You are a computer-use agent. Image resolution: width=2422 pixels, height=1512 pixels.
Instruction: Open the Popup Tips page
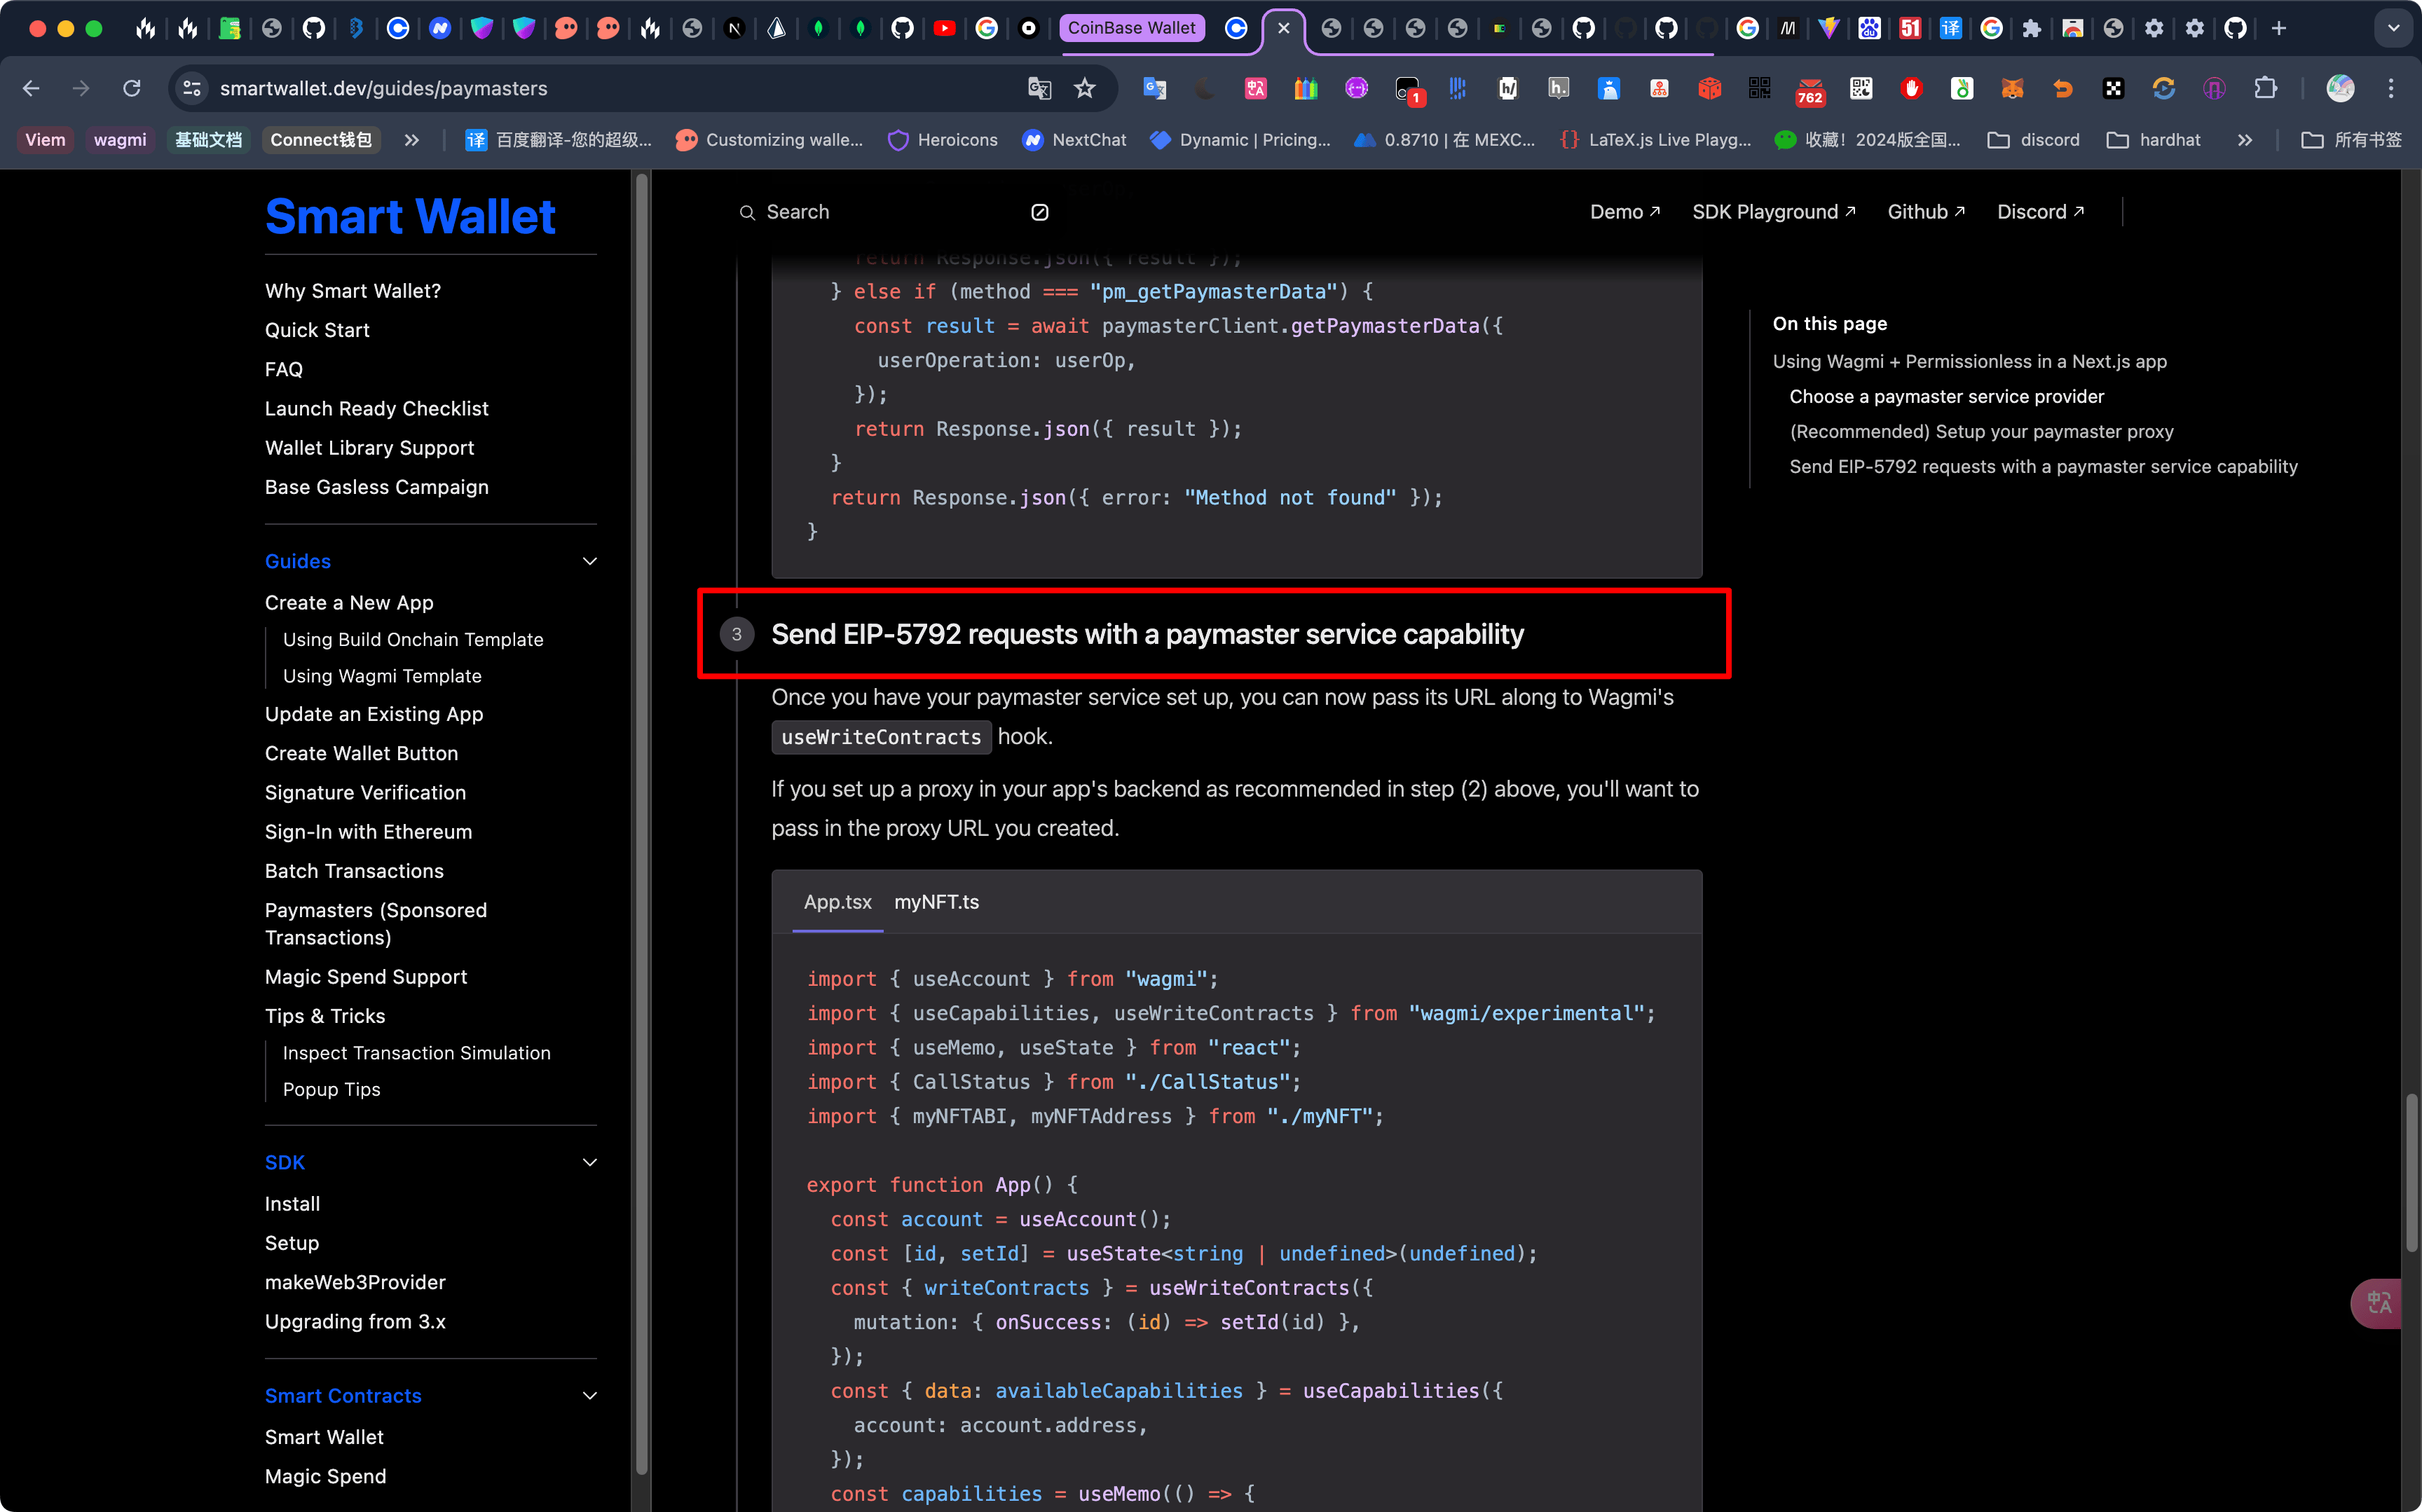click(x=332, y=1089)
